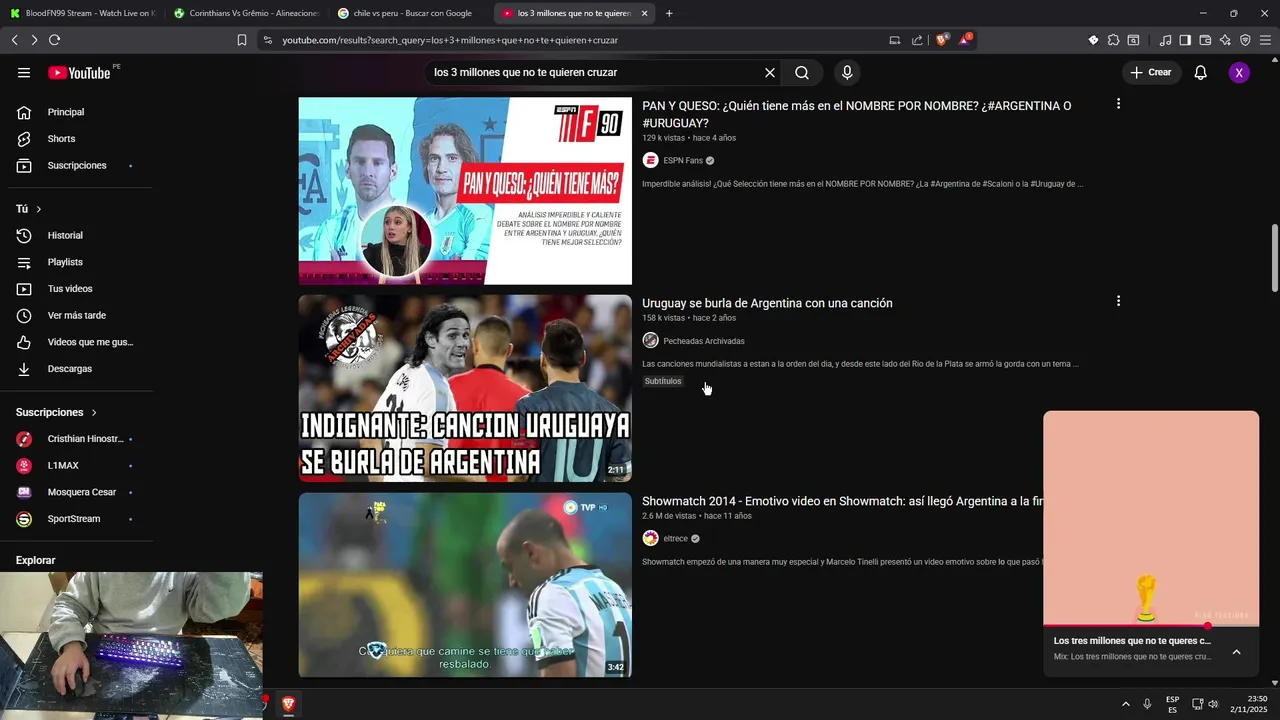Image resolution: width=1280 pixels, height=720 pixels.
Task: Switch to the Corinthians Vs Grêmio tab
Action: pos(246,13)
